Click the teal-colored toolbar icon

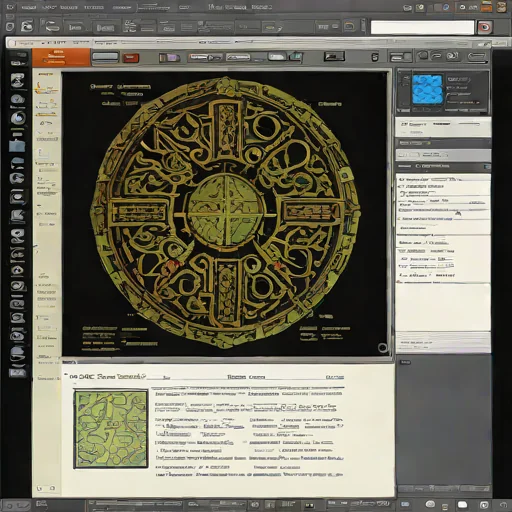click(x=296, y=57)
